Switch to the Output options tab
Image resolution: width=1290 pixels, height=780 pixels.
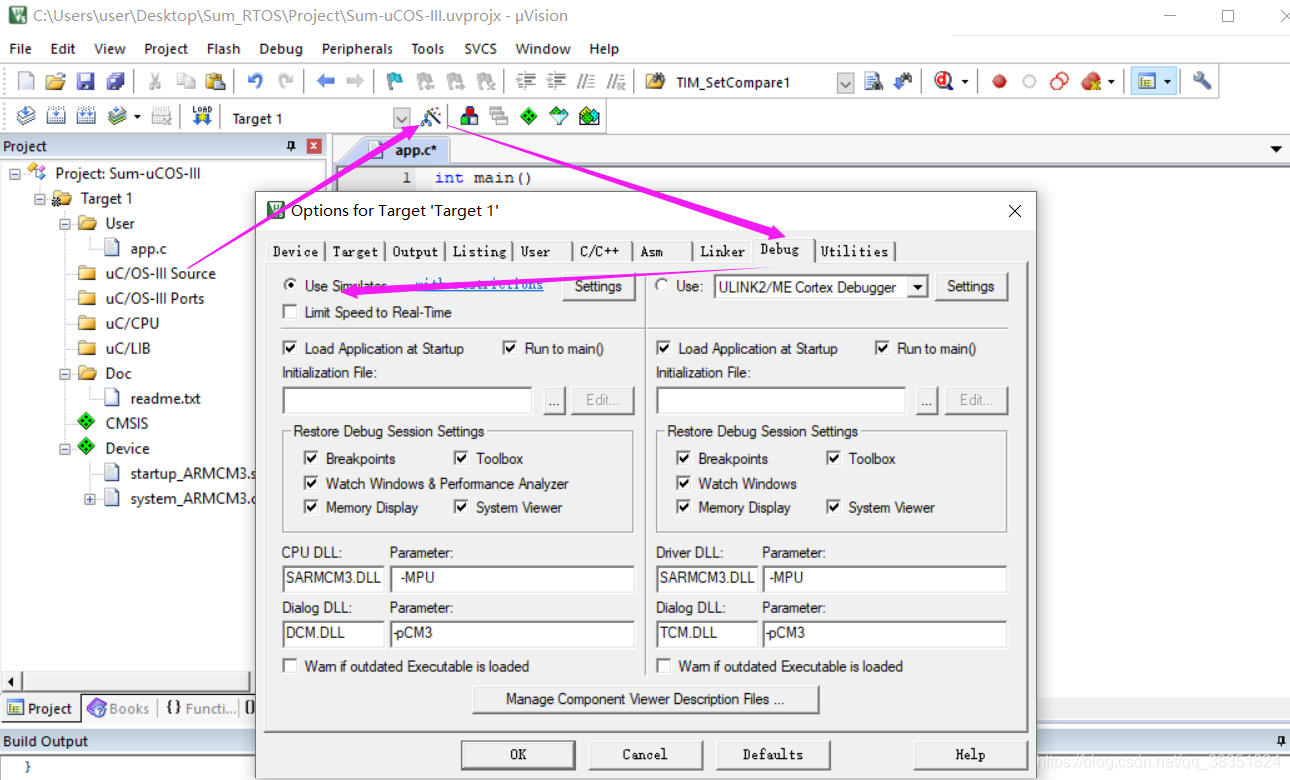(x=415, y=251)
